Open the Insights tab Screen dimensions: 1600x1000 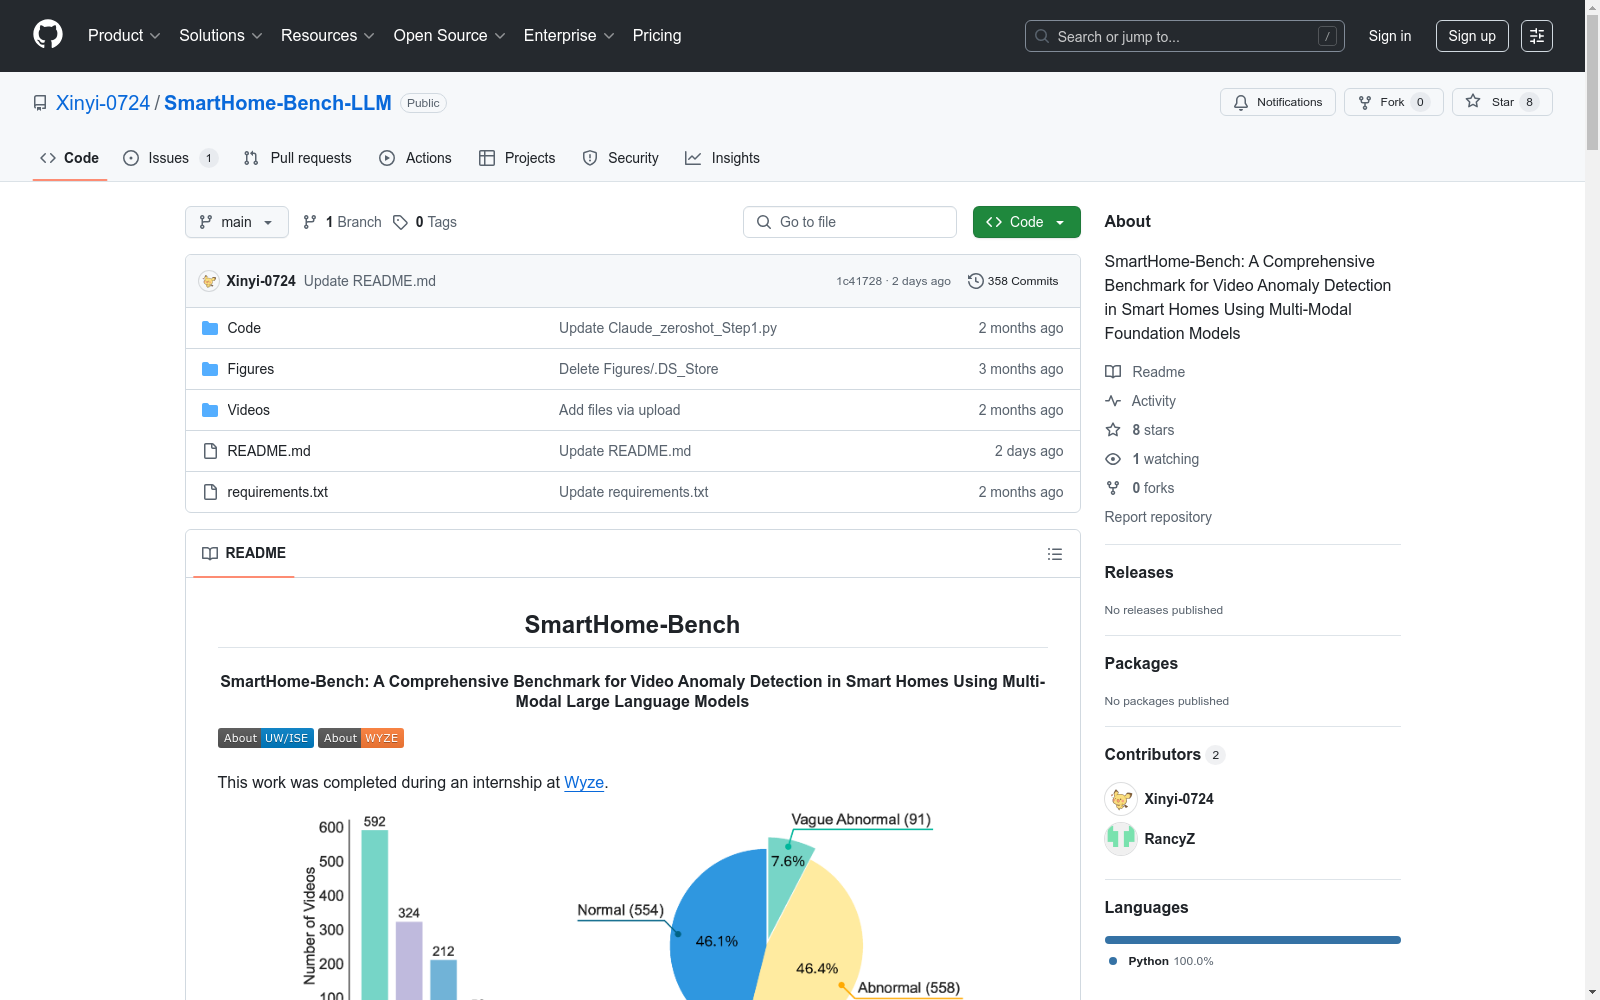click(723, 158)
